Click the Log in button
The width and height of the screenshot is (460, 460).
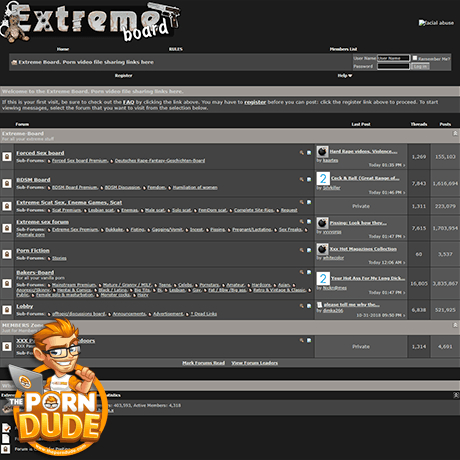pyautogui.click(x=420, y=66)
